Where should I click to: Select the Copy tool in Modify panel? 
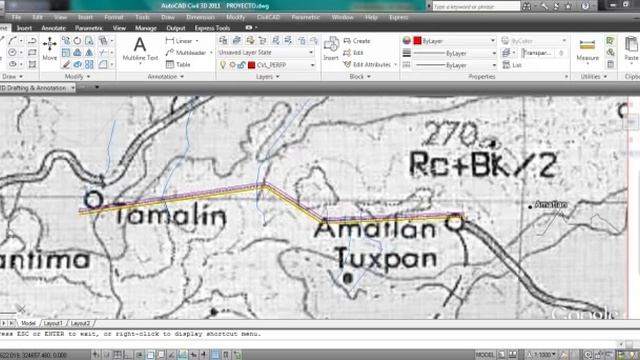(66, 41)
